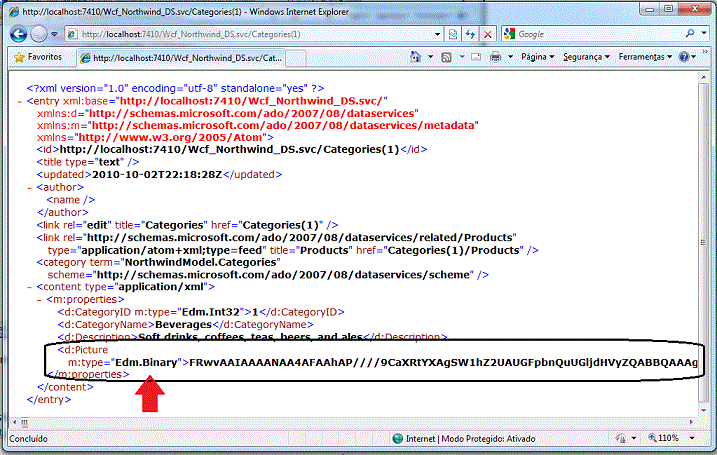The image size is (717, 455).
Task: Collapse the entry XML root node
Action: [21, 102]
